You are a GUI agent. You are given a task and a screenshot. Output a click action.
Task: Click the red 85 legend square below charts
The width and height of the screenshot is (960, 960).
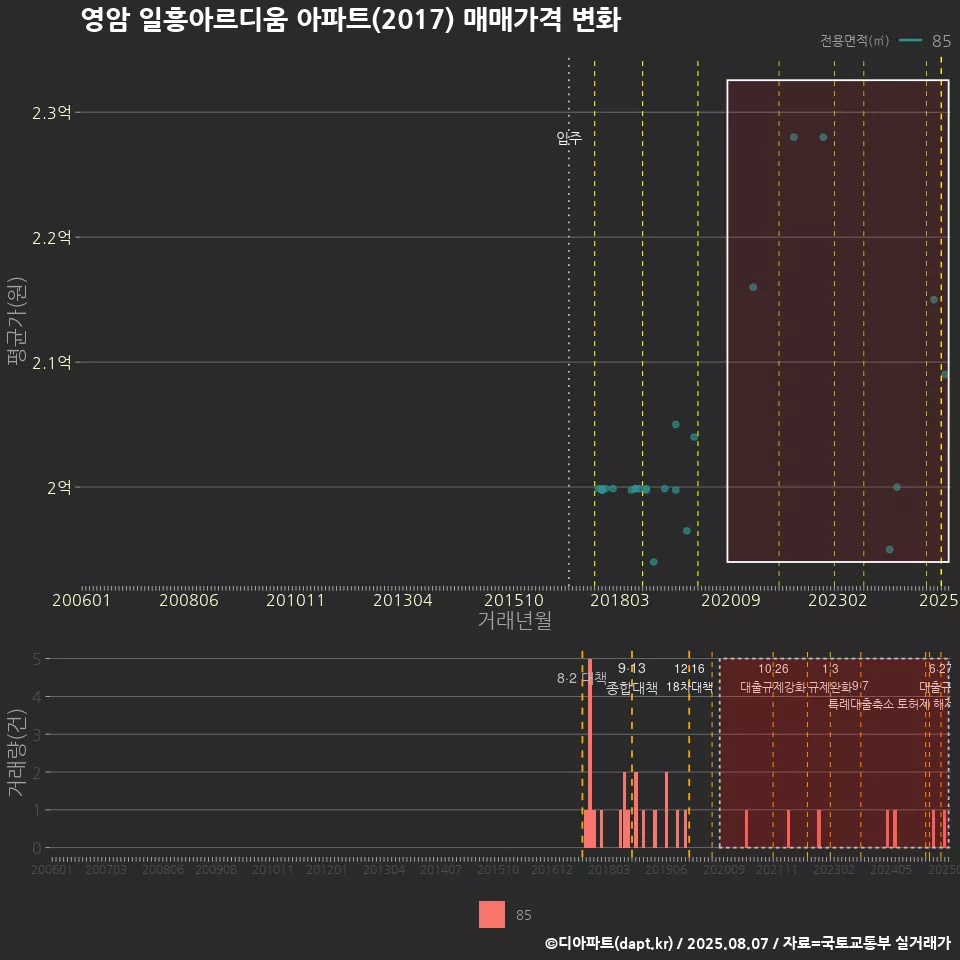click(492, 914)
